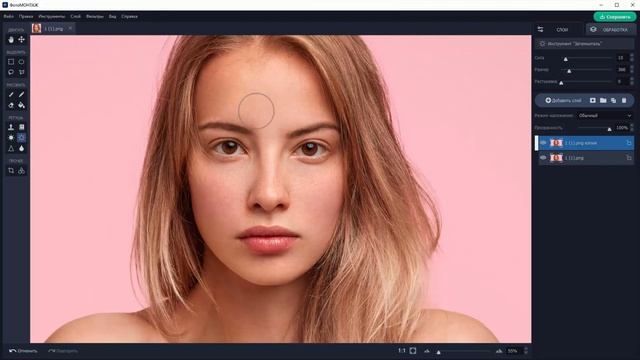Open the blend mode dropdown "Обычный"

point(605,116)
